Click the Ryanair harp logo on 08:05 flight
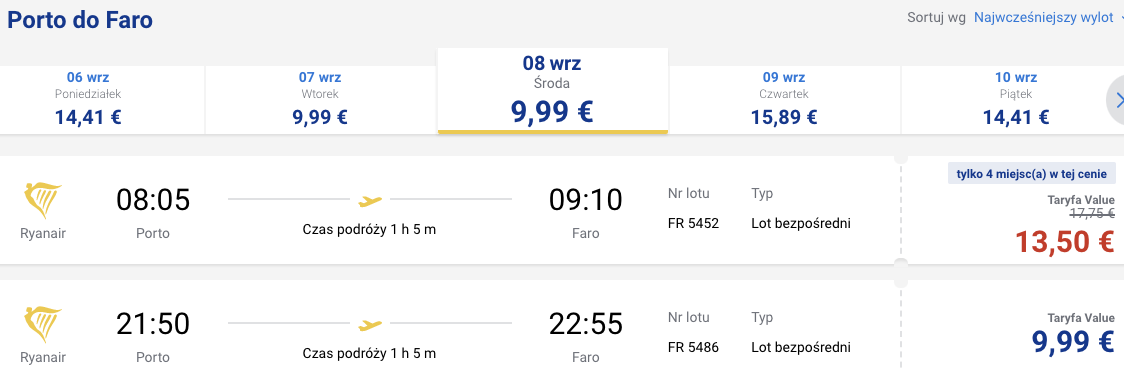Image resolution: width=1124 pixels, height=370 pixels. pyautogui.click(x=43, y=202)
